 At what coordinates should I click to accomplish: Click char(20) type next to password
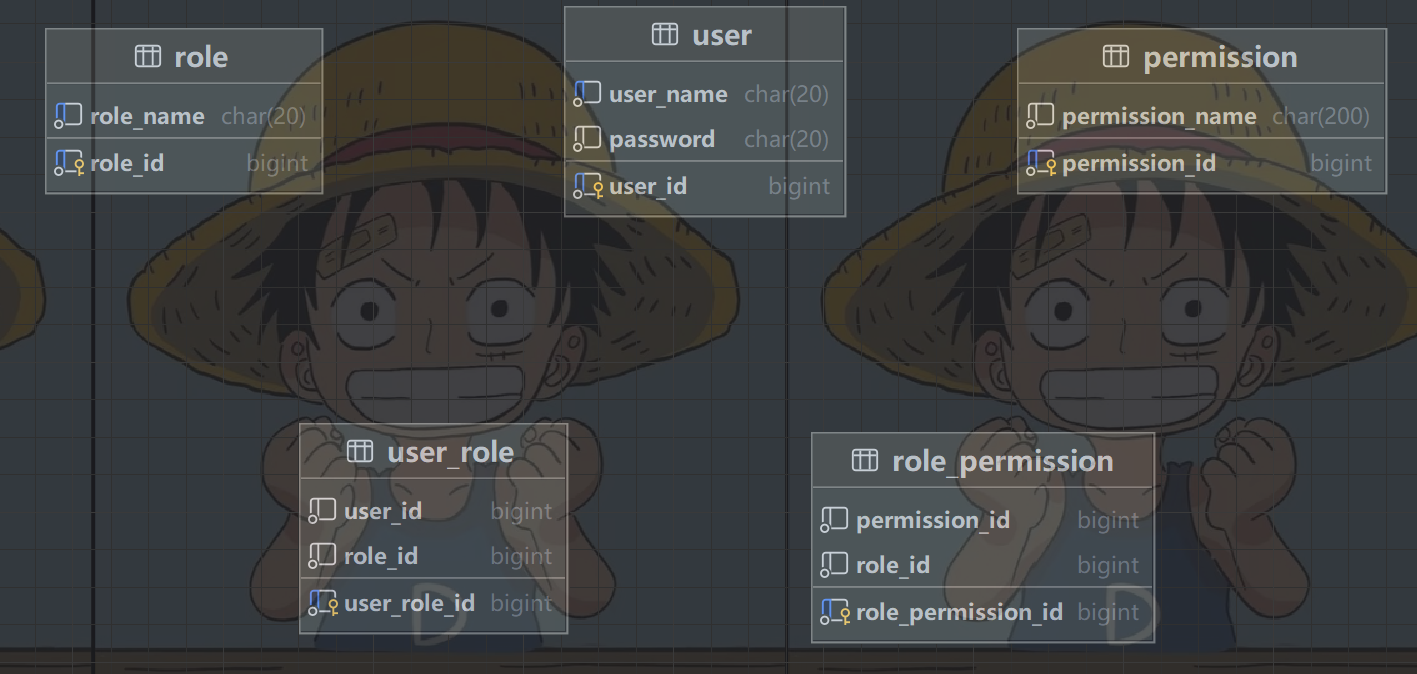787,139
